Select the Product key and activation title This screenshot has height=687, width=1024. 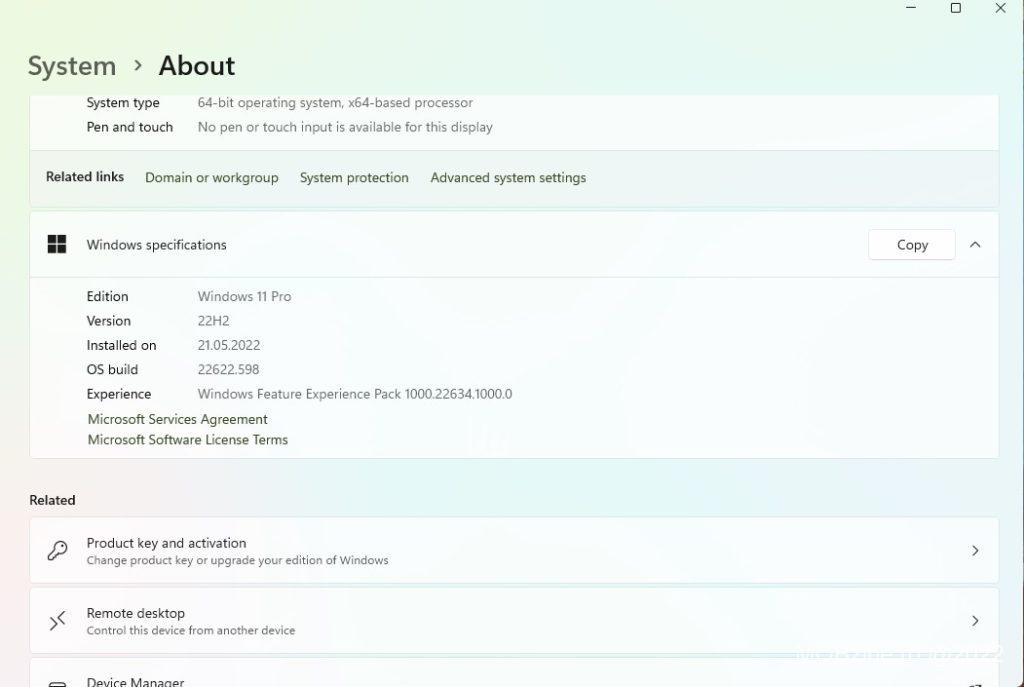click(166, 543)
